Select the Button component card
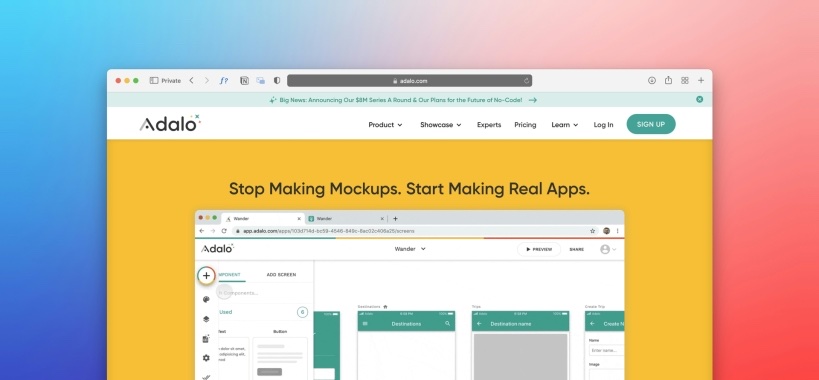 280,358
